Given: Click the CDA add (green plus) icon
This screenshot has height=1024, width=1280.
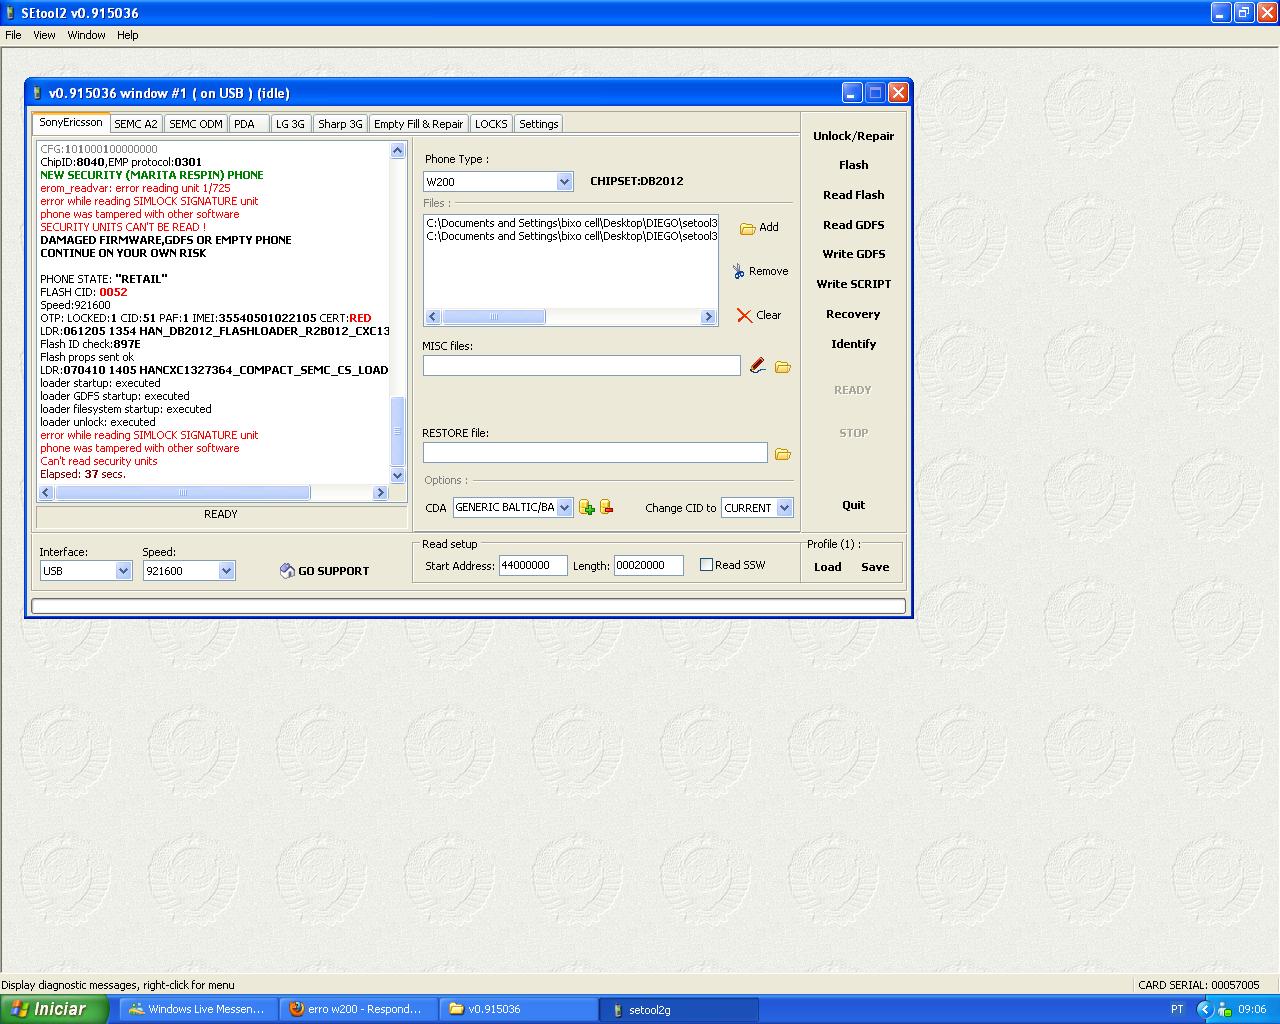Looking at the screenshot, I should 587,508.
